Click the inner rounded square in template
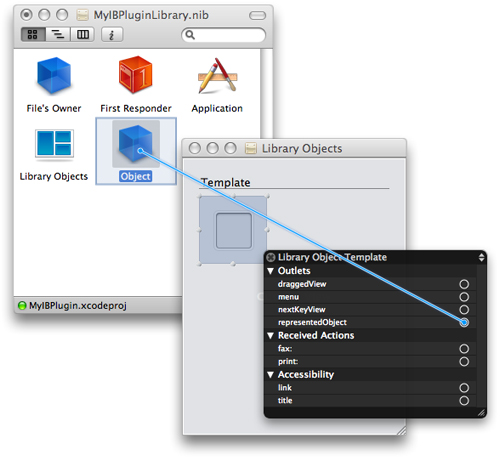Screen dimensions: 500x457 234,231
